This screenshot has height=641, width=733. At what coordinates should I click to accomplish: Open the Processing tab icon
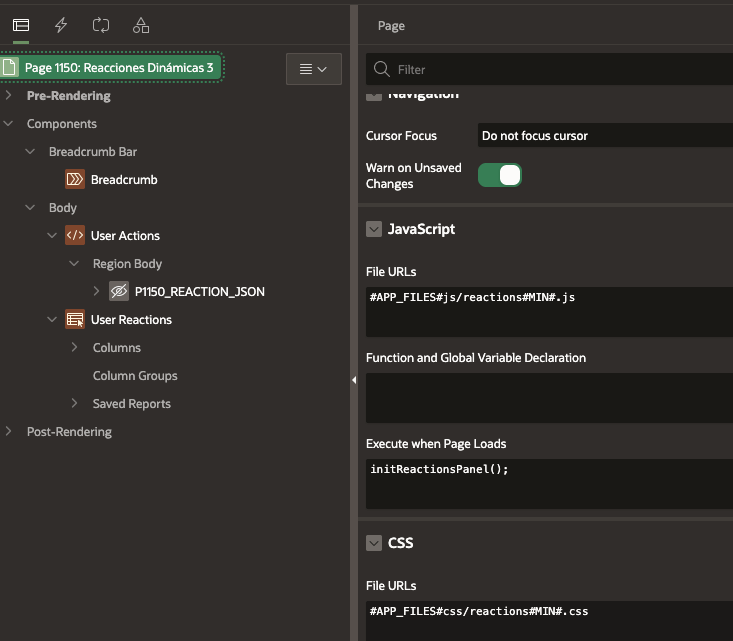(101, 25)
